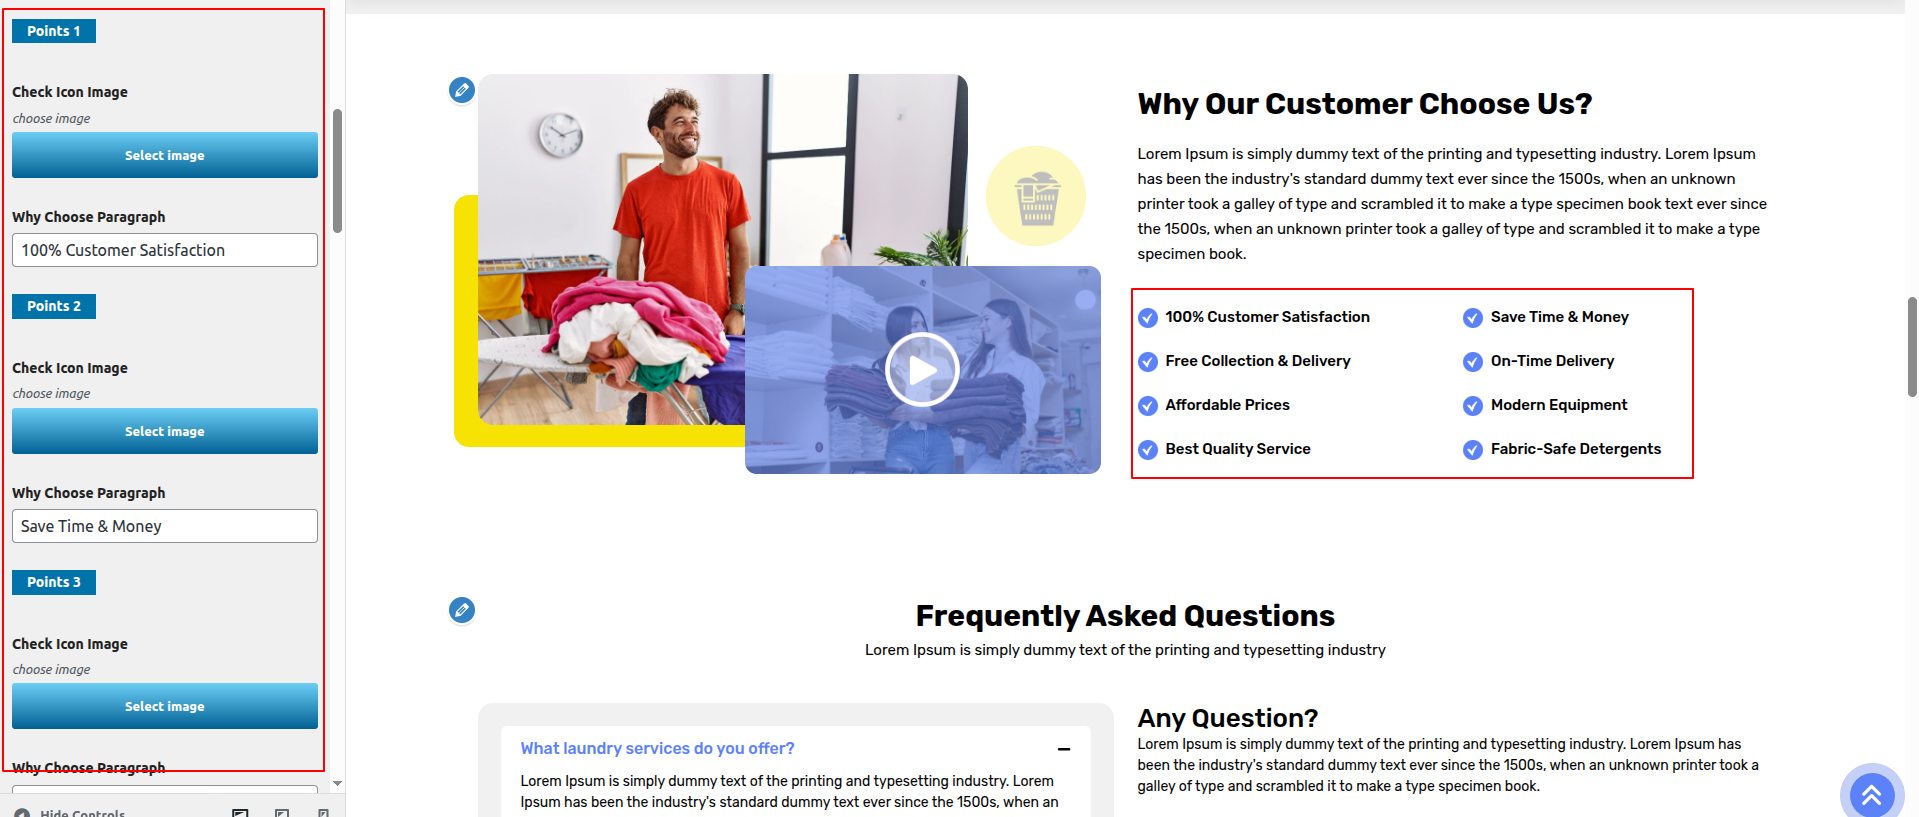The image size is (1919, 817).
Task: Select image for Points 1 check icon
Action: (x=165, y=155)
